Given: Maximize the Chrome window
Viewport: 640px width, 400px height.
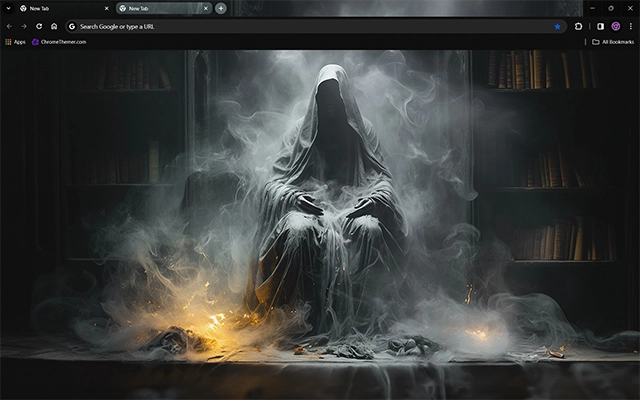Looking at the screenshot, I should (611, 8).
